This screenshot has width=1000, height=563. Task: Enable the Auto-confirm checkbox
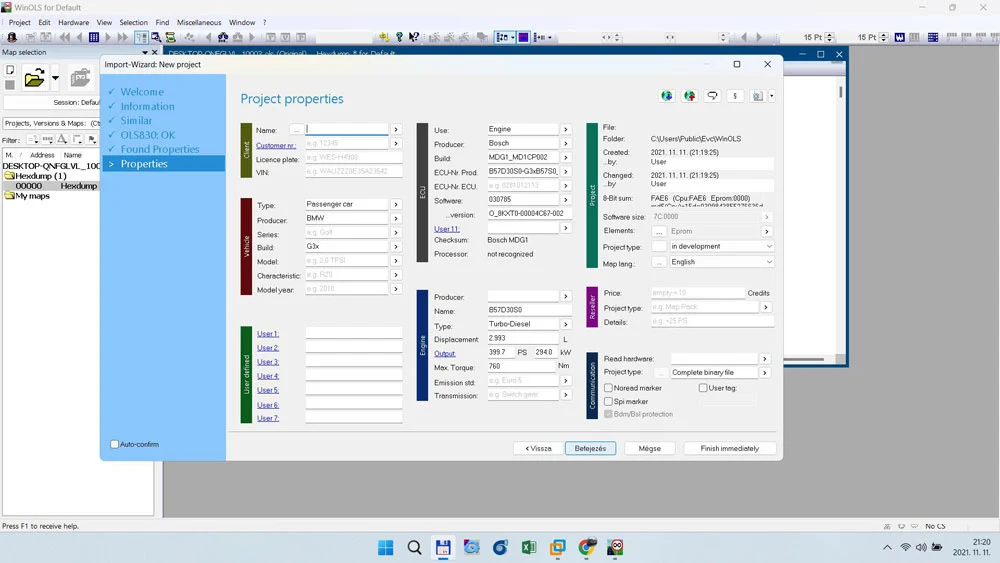(x=114, y=444)
